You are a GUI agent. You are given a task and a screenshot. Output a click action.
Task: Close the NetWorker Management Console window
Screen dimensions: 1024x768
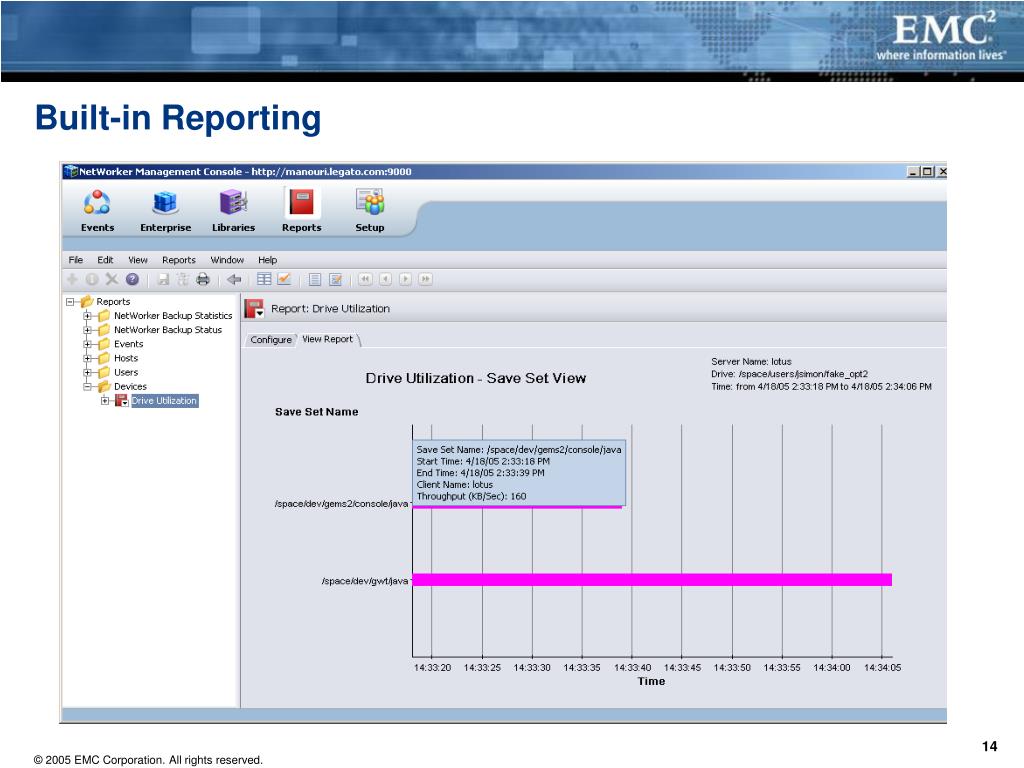click(941, 172)
